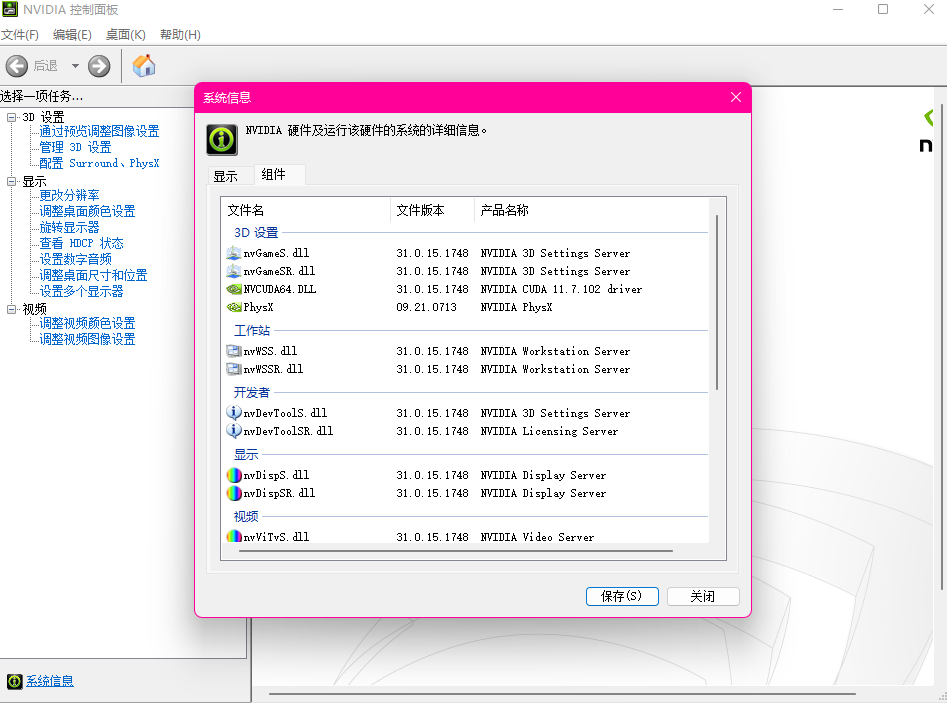Select the nvWSSR.dll workstation icon

coord(234,369)
